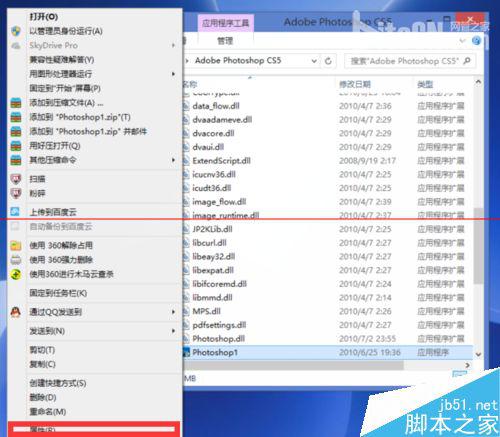Screen dimensions: 500x437
Task: Click the horizontal scrollbar thumb under the list
Action: 294,366
